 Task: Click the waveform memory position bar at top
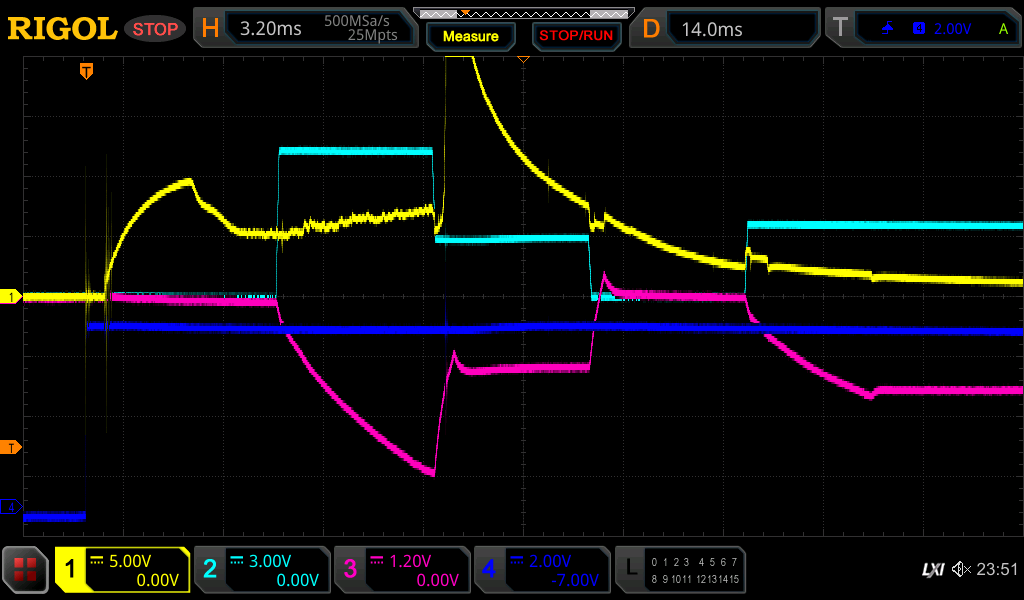(522, 13)
